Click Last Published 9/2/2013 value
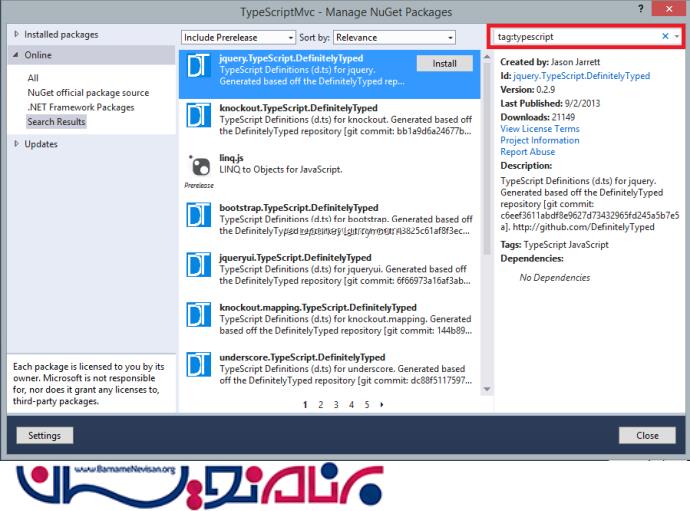 582,103
